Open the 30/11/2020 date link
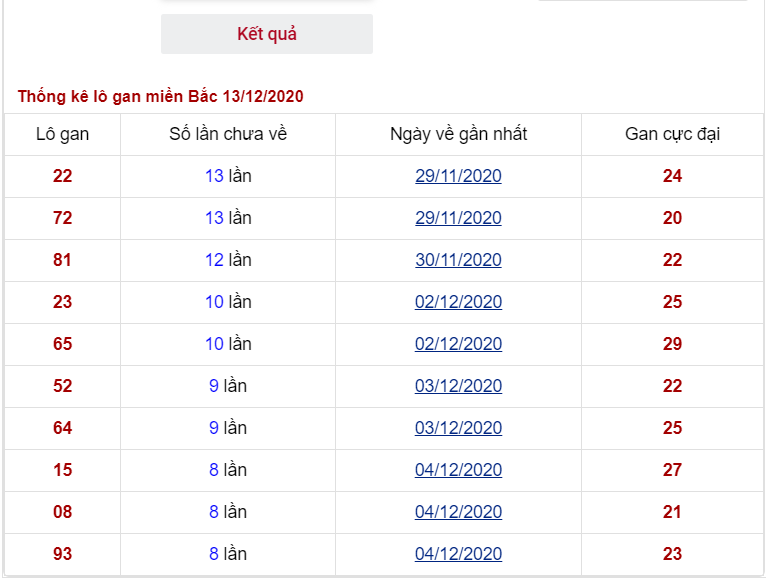This screenshot has height=579, width=766. [x=458, y=260]
